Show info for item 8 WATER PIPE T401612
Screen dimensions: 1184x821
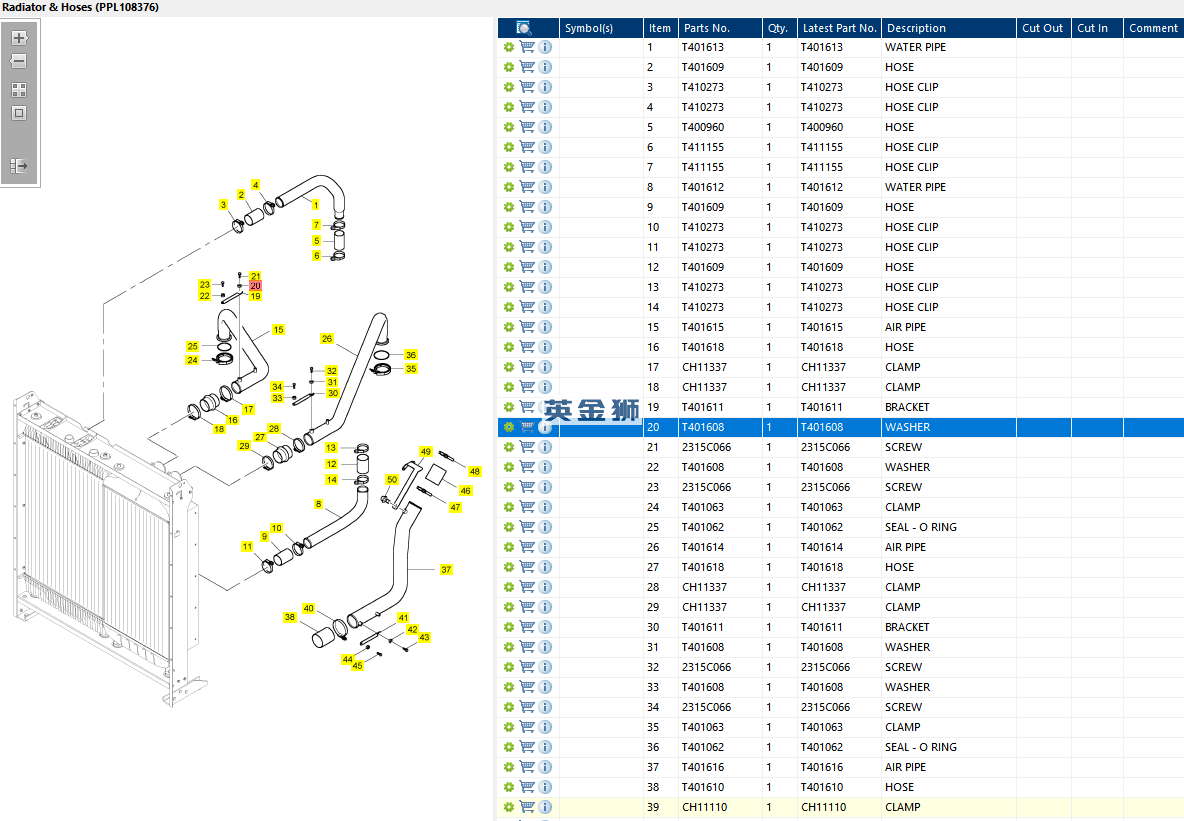pos(545,187)
